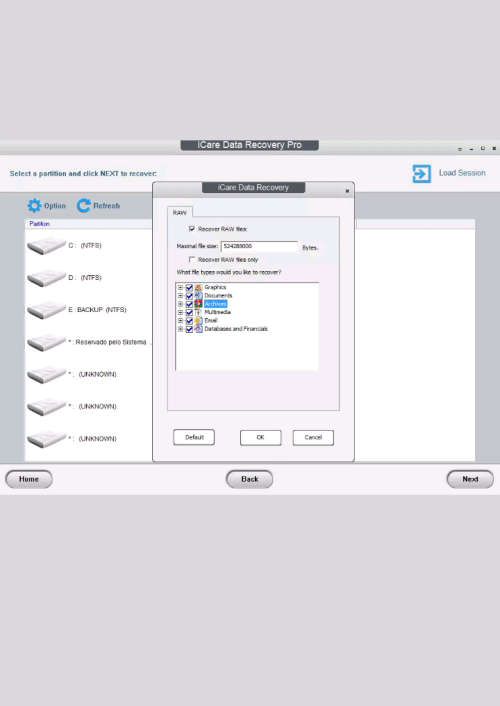Image resolution: width=500 pixels, height=706 pixels.
Task: Click the Next button
Action: pos(470,479)
